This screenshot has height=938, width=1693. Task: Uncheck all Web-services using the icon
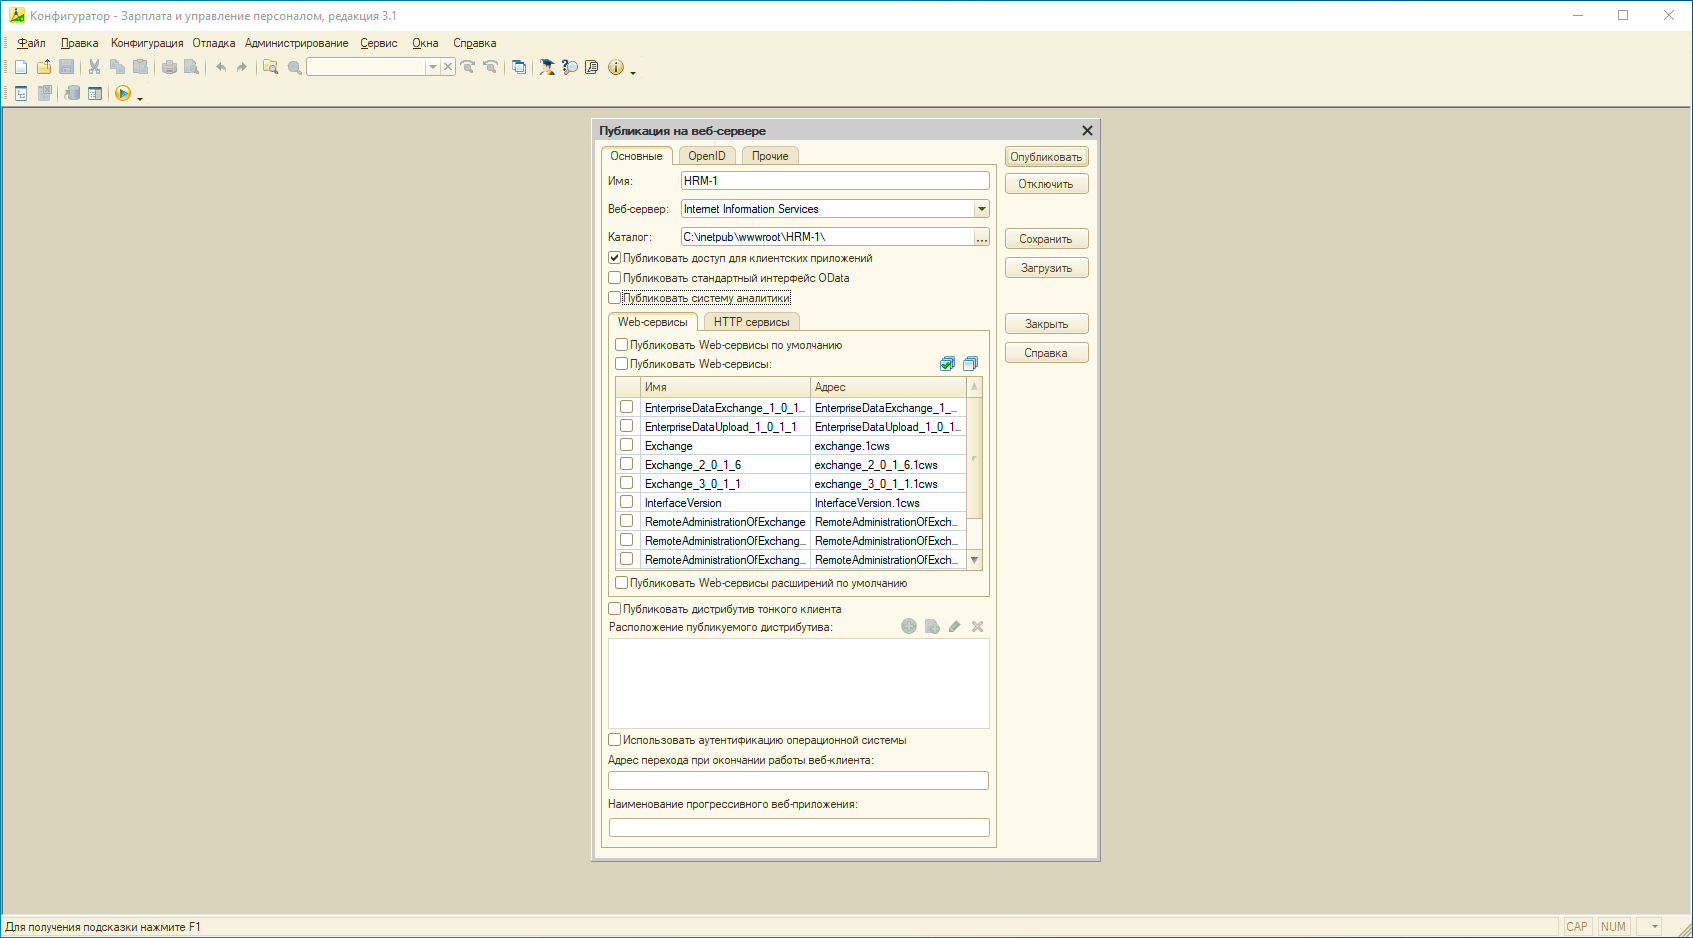pos(970,364)
